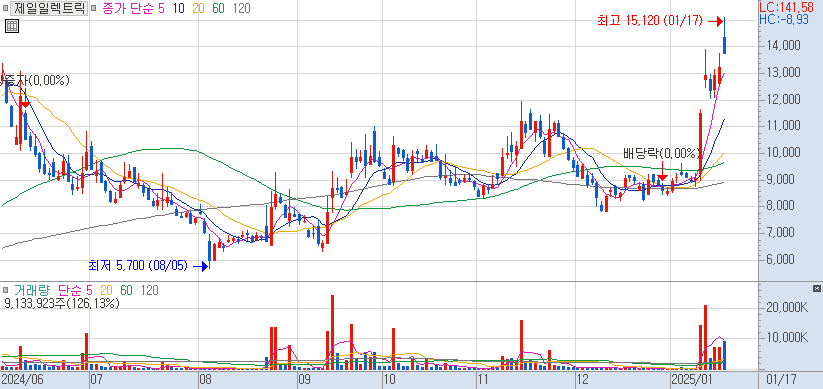Click the red arrow beside 최고 15,120
This screenshot has width=823, height=389.
click(715, 21)
